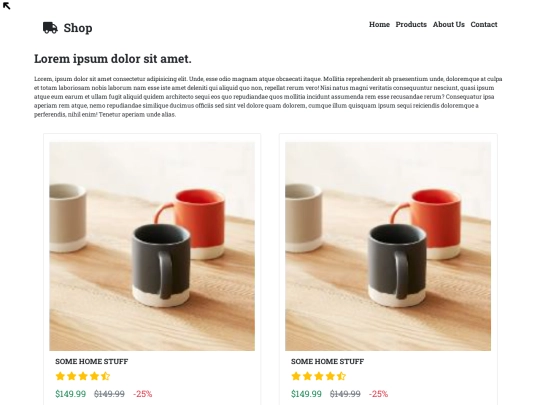This screenshot has height=405, width=540.
Task: Click the delivery truck logo icon
Action: pos(50,28)
